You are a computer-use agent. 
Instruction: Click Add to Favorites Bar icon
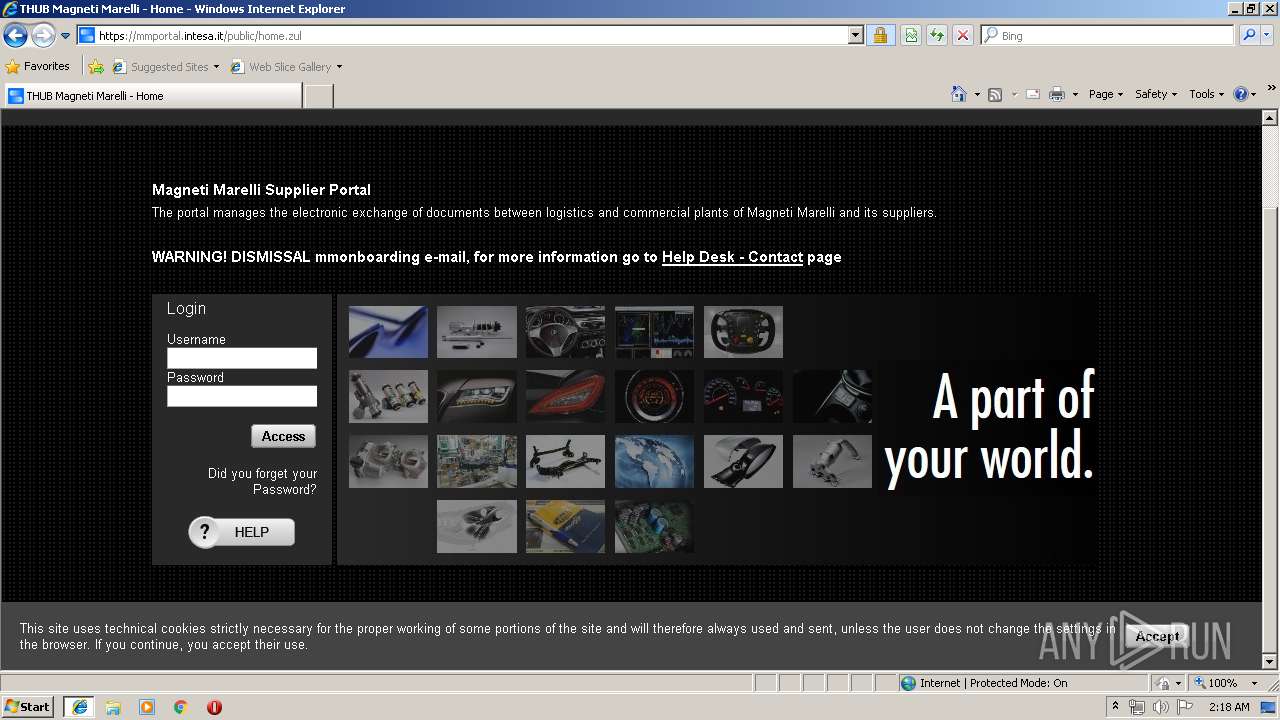pos(96,67)
